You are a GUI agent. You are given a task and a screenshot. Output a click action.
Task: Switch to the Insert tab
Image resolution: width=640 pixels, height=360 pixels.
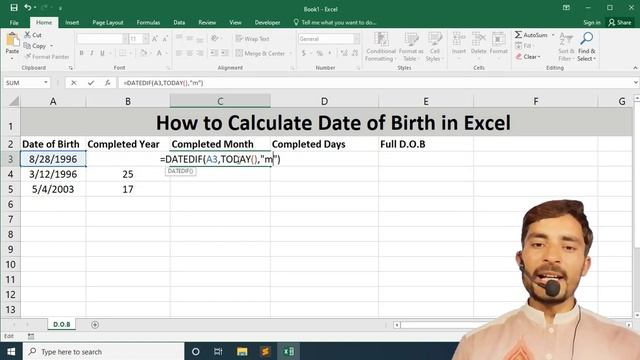click(72, 22)
